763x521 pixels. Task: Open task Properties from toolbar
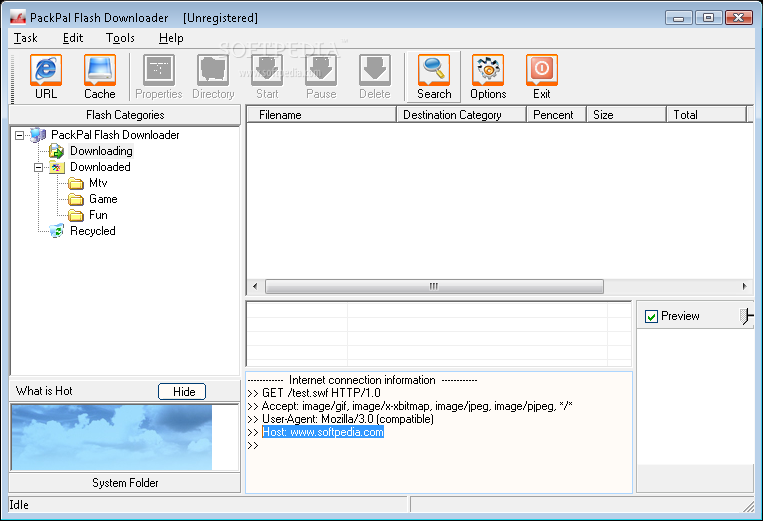(159, 77)
